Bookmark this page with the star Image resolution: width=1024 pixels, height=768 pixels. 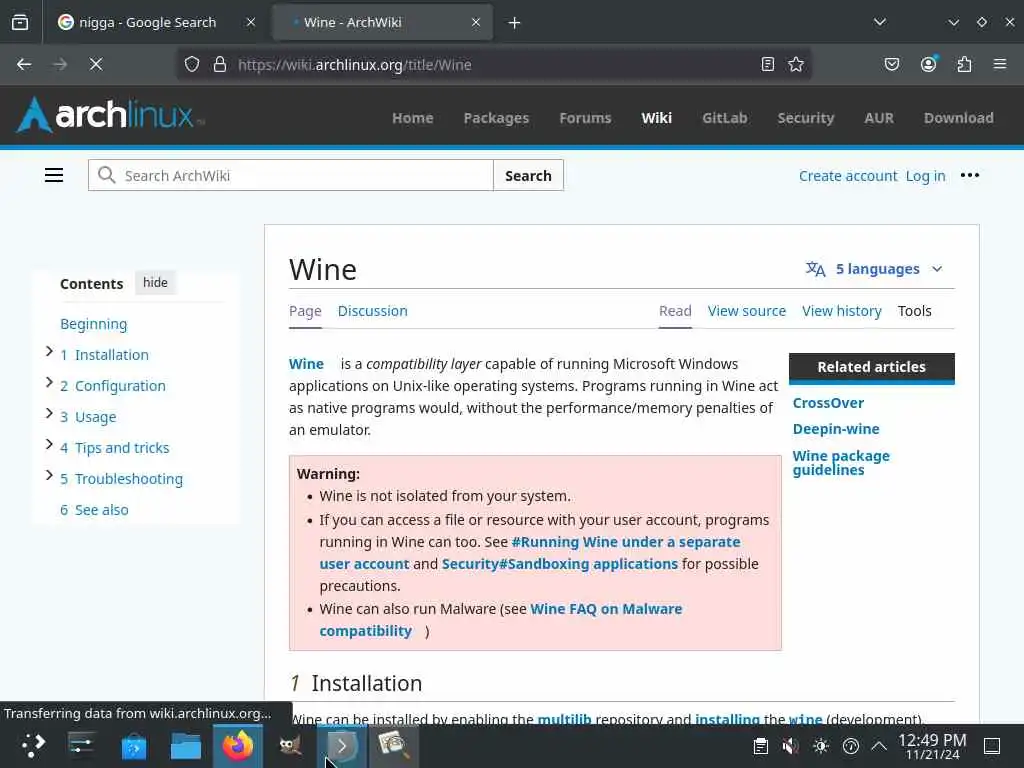click(796, 64)
